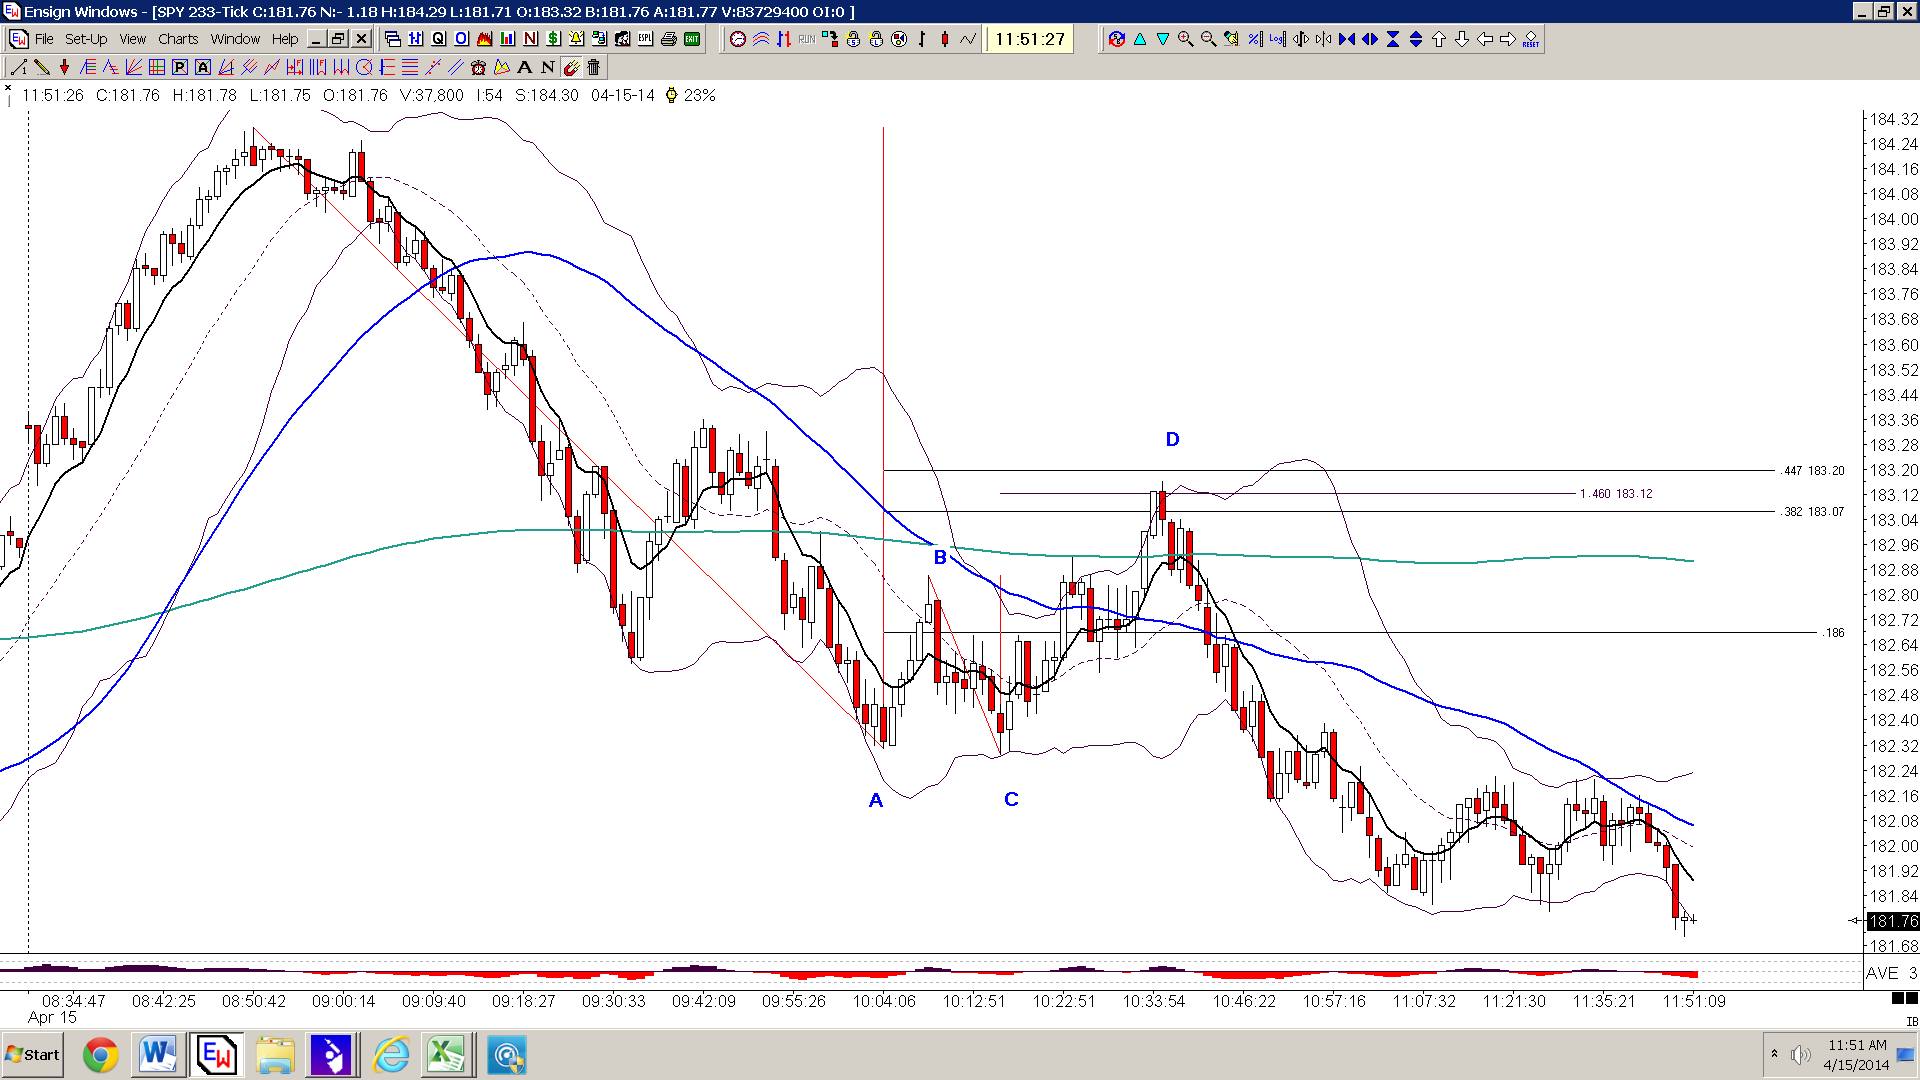Click the volume speaker tray icon
The height and width of the screenshot is (1080, 1920).
[1800, 1055]
